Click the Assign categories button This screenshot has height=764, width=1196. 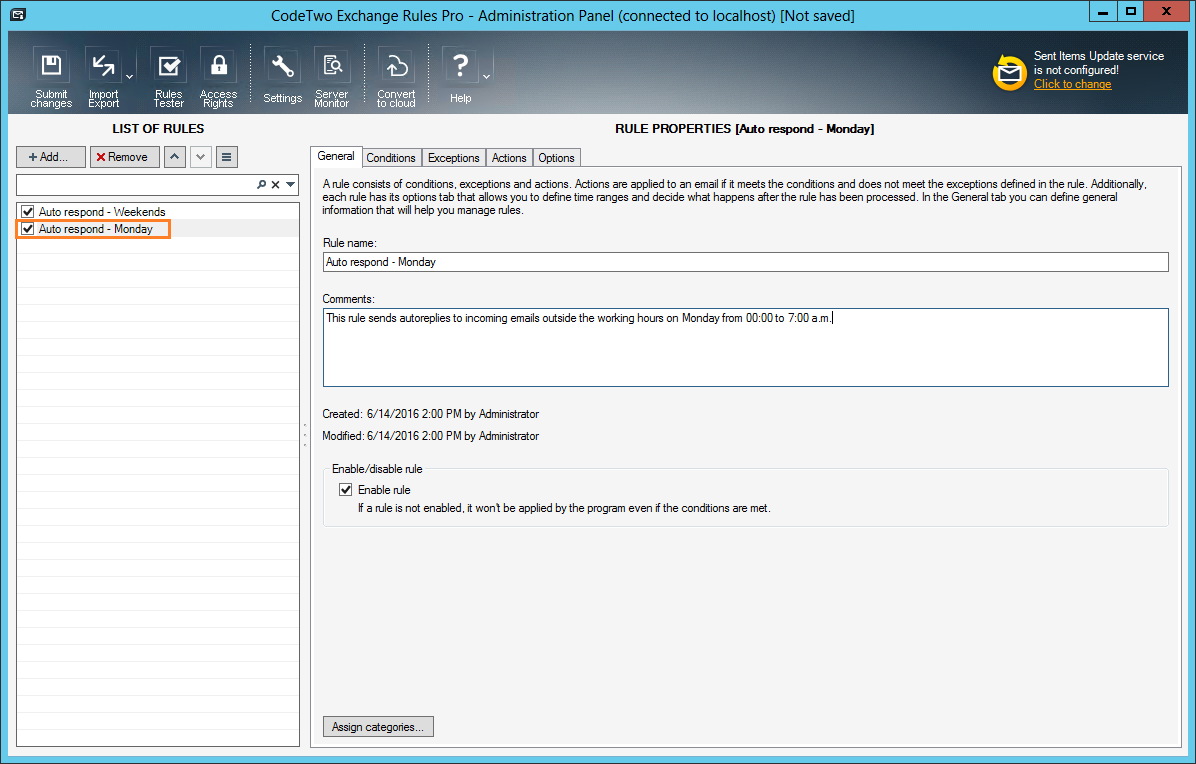(x=378, y=727)
